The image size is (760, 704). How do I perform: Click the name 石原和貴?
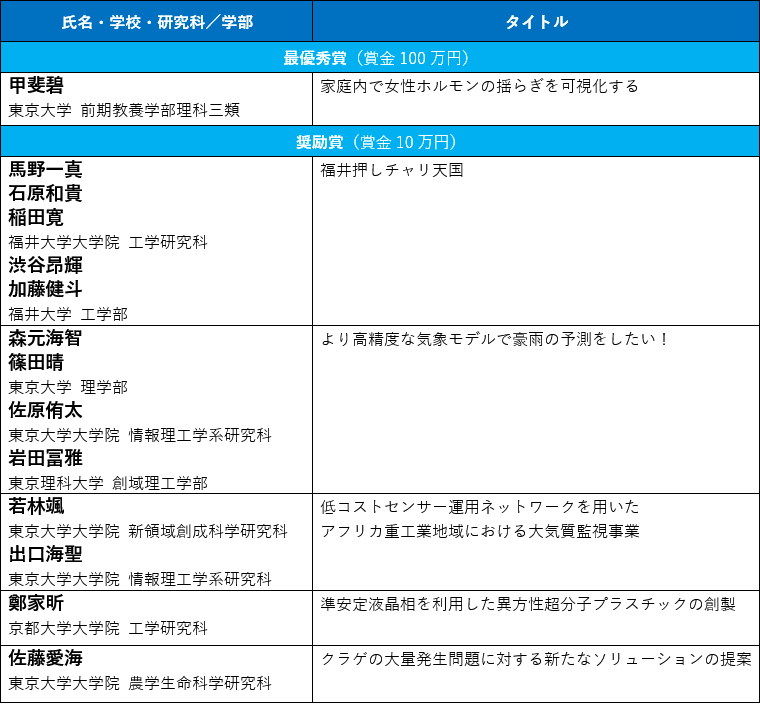pos(45,194)
